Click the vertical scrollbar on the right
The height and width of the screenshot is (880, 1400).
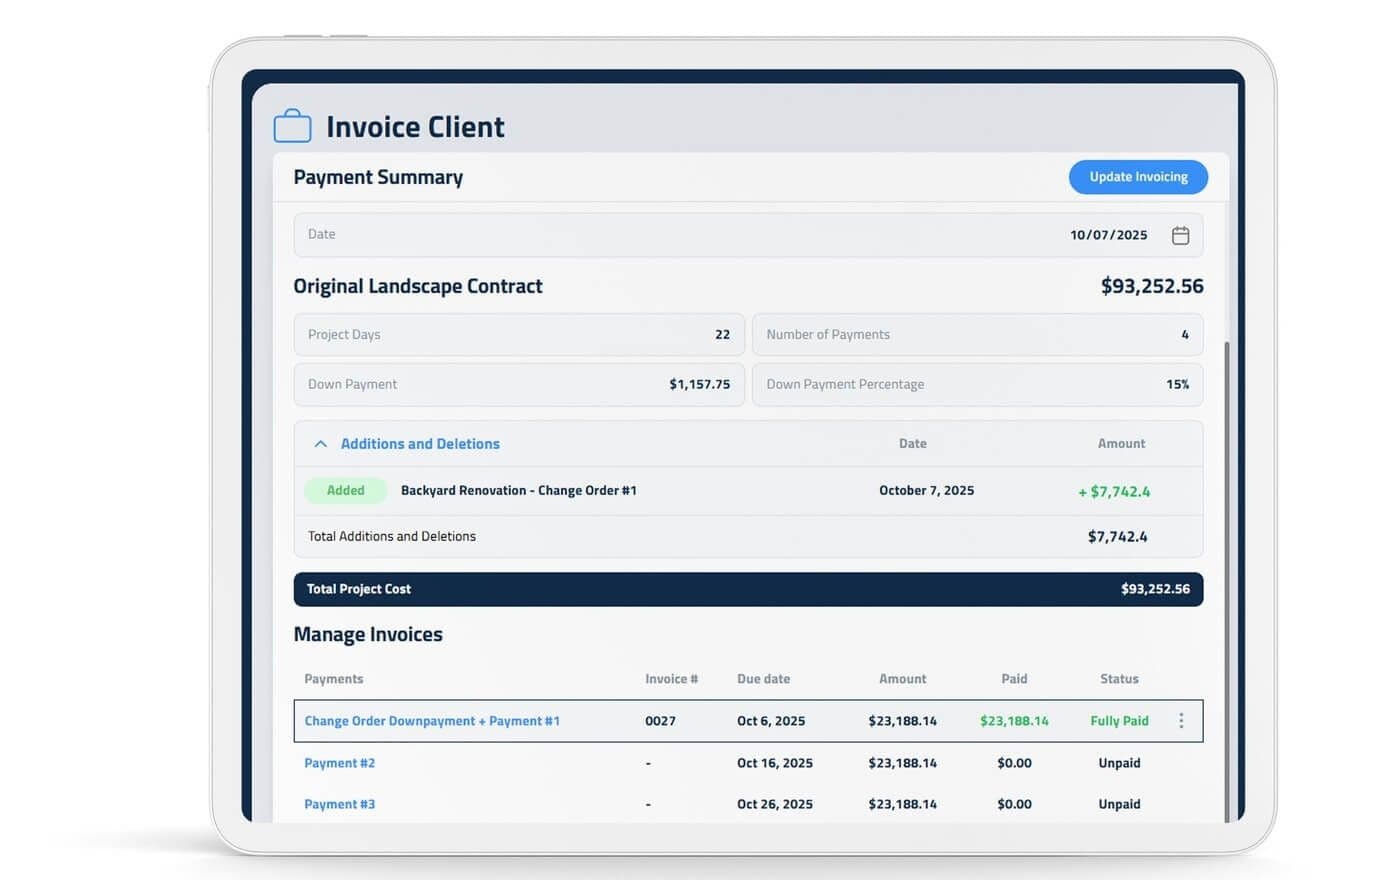pyautogui.click(x=1227, y=580)
